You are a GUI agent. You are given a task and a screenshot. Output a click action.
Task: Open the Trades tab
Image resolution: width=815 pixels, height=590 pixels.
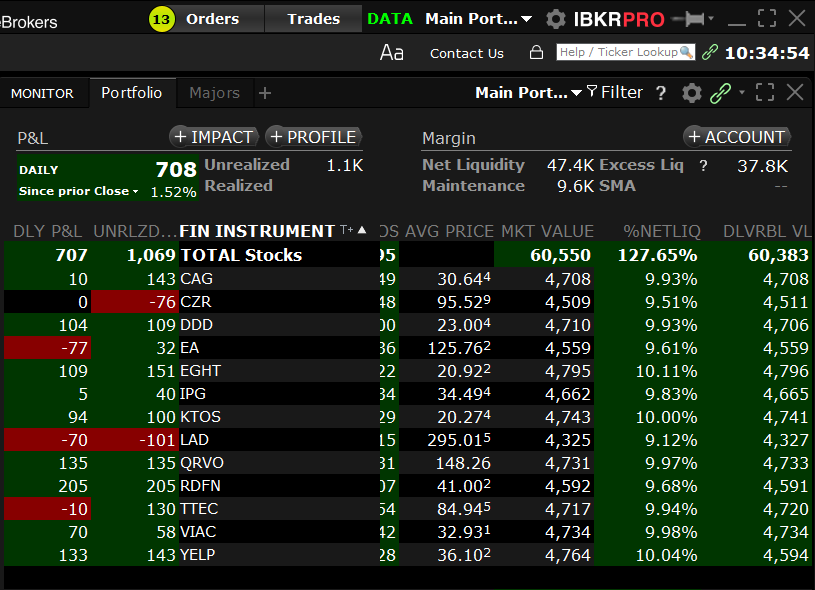coord(313,19)
